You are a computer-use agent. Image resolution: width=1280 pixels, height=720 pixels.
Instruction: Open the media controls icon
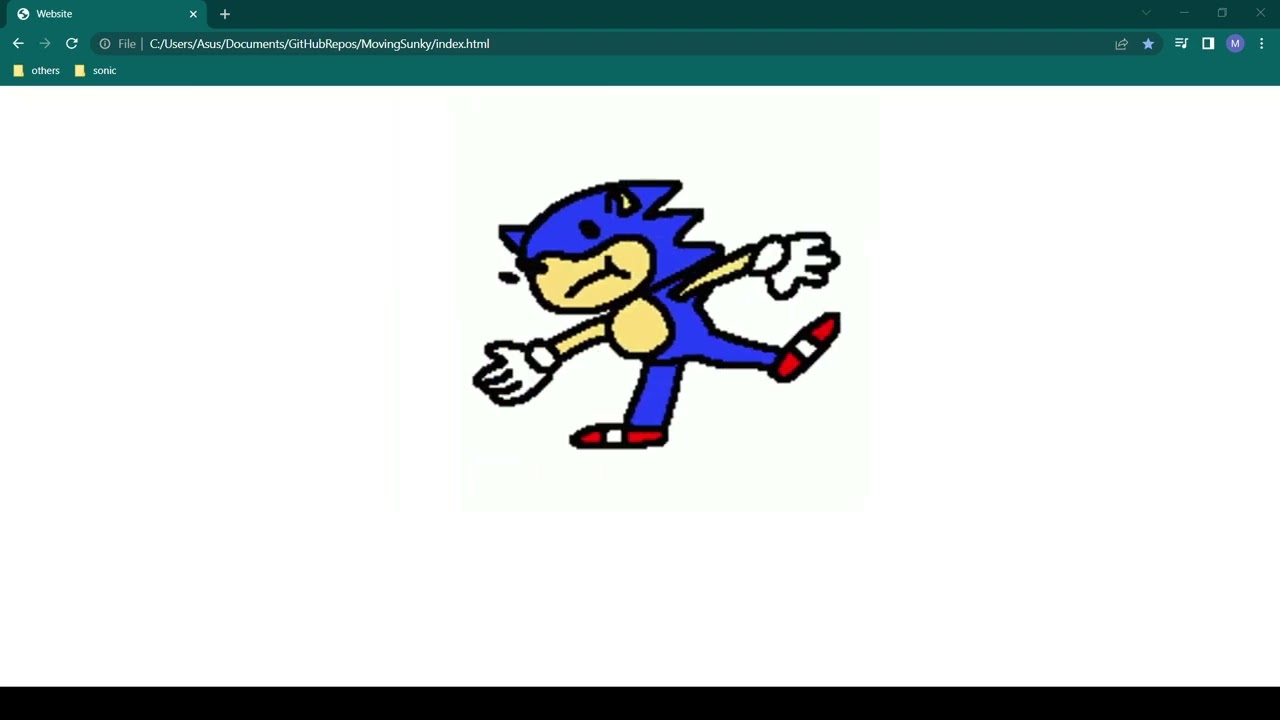(x=1181, y=44)
